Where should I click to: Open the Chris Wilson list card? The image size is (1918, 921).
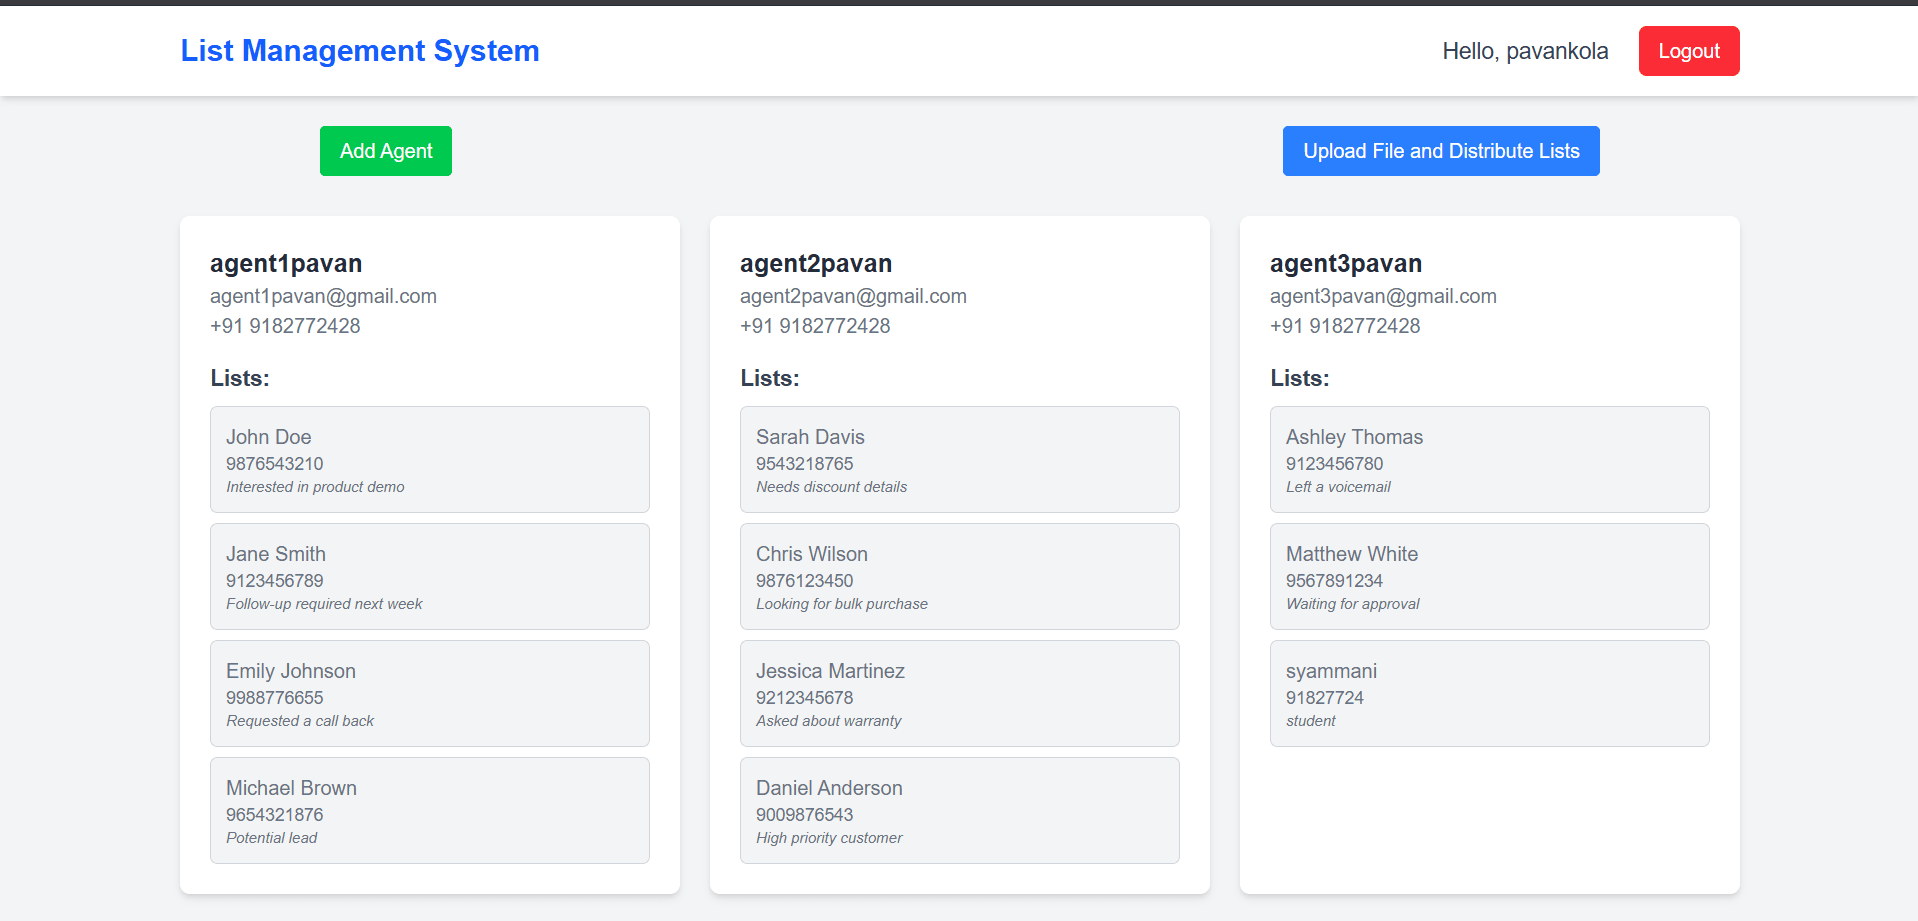(x=959, y=576)
